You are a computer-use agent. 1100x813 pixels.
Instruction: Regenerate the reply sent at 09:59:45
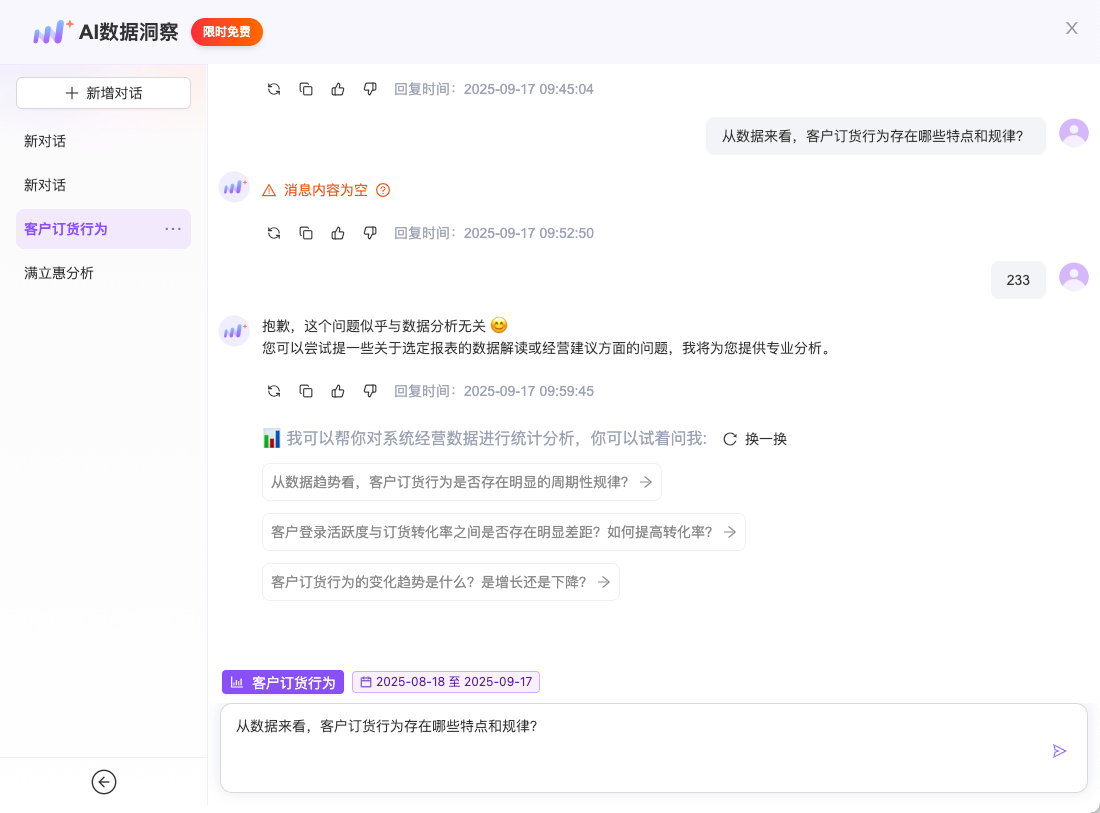pyautogui.click(x=274, y=391)
